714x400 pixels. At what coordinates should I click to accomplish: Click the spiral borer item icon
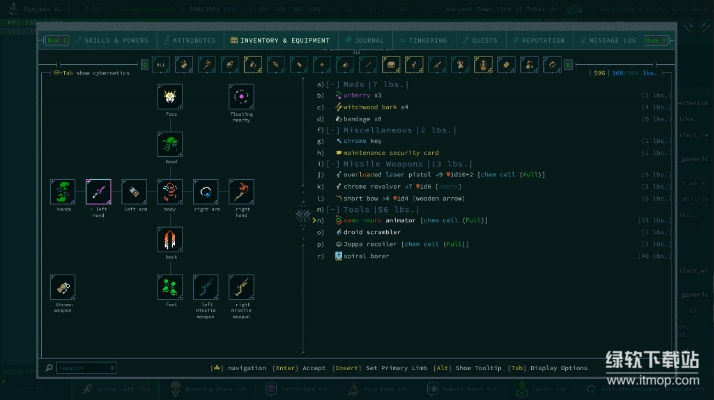338,256
